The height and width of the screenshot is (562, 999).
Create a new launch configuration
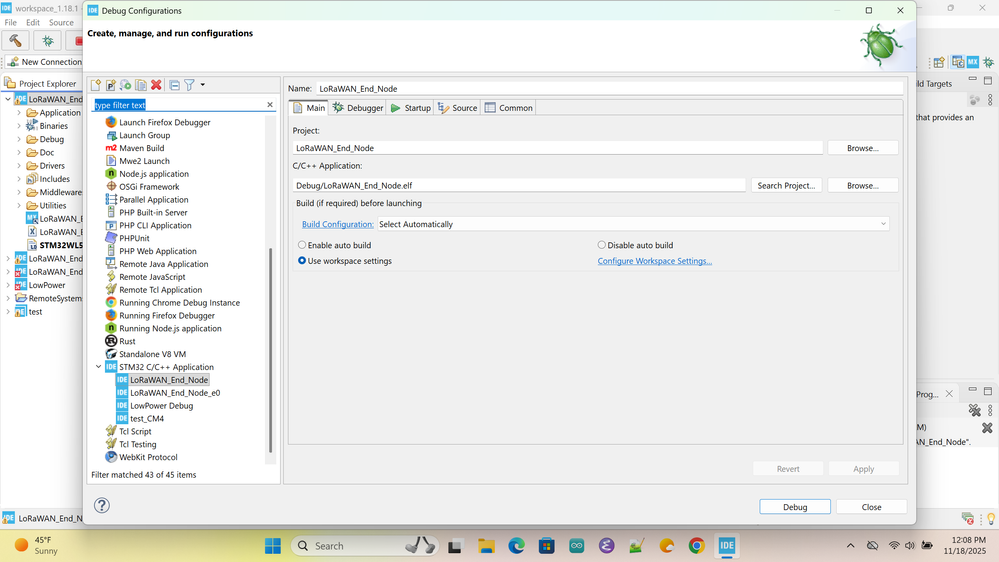point(96,85)
